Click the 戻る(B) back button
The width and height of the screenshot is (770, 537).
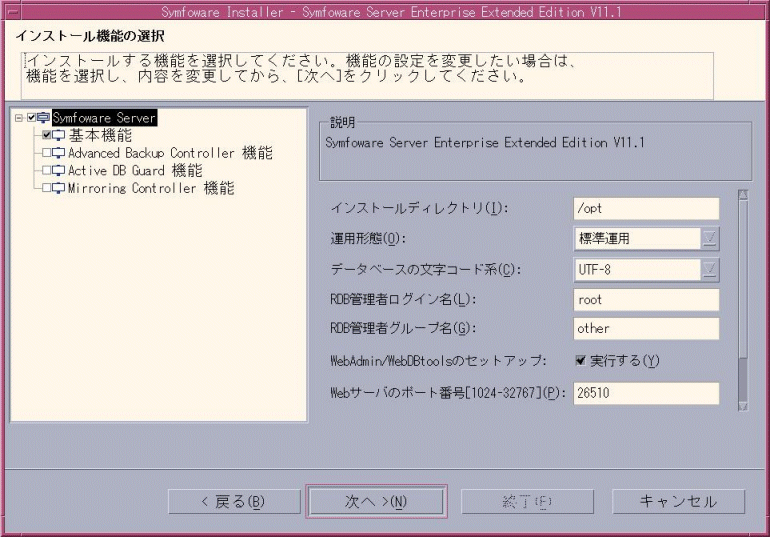click(x=234, y=502)
